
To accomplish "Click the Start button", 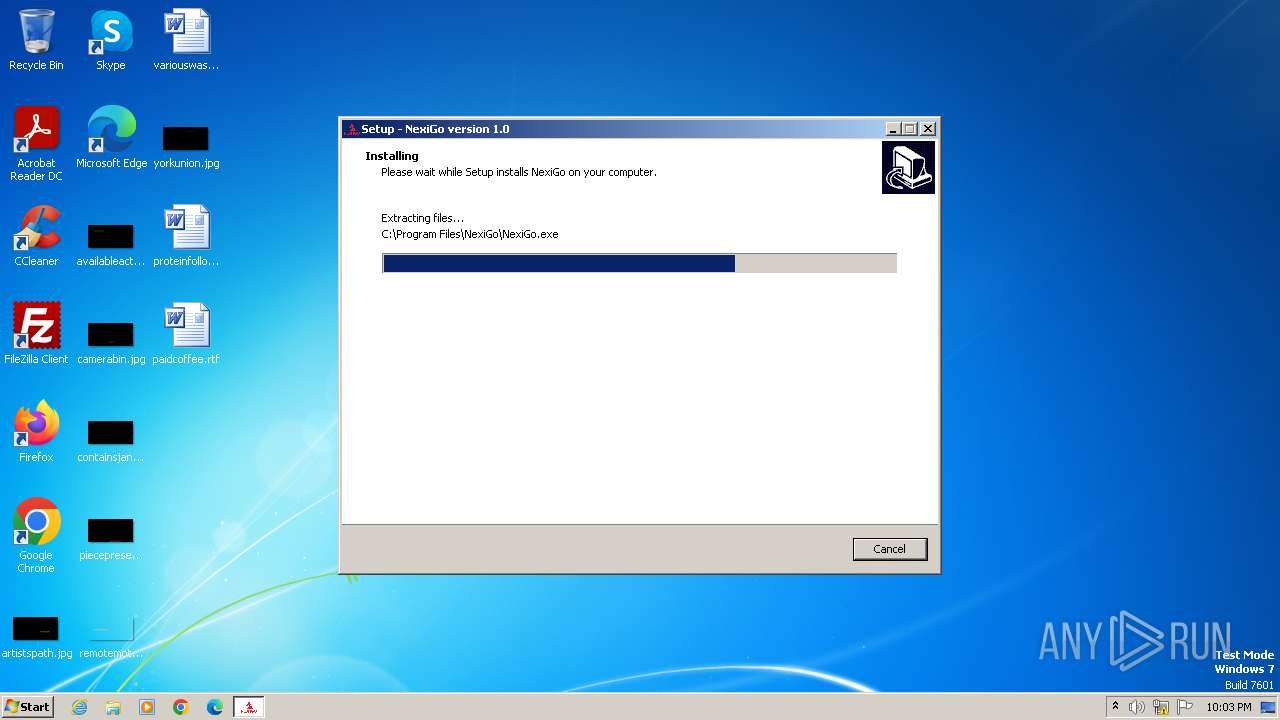I will 28,706.
